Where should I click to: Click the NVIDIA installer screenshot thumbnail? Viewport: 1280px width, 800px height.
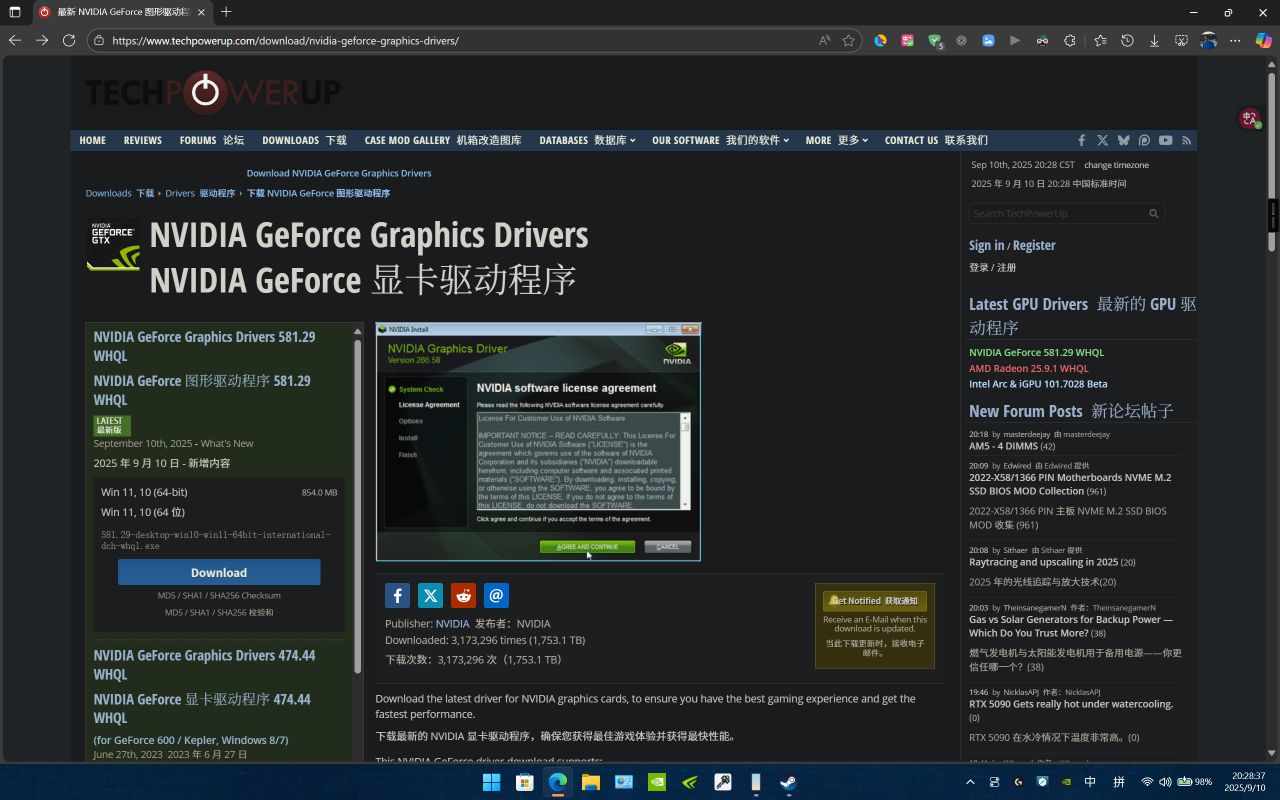(x=538, y=441)
